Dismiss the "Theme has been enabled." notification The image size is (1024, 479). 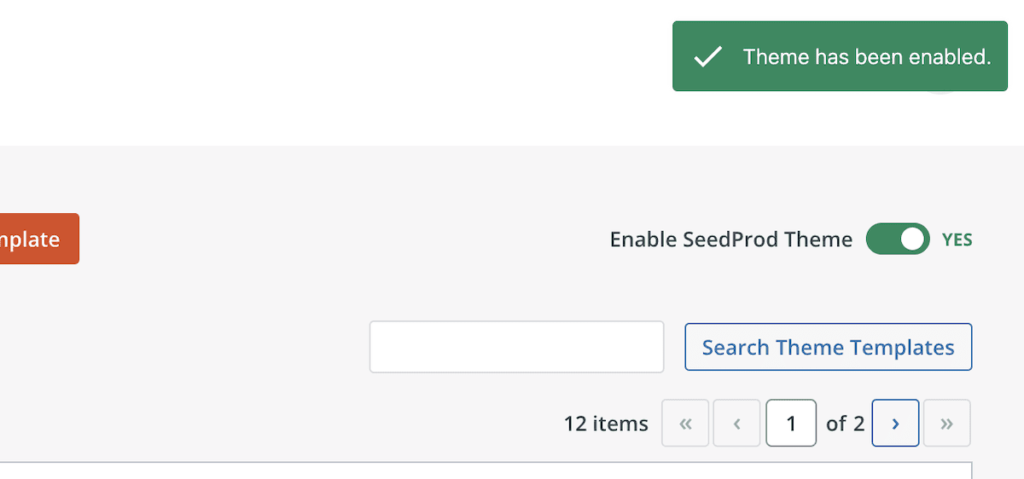[839, 56]
